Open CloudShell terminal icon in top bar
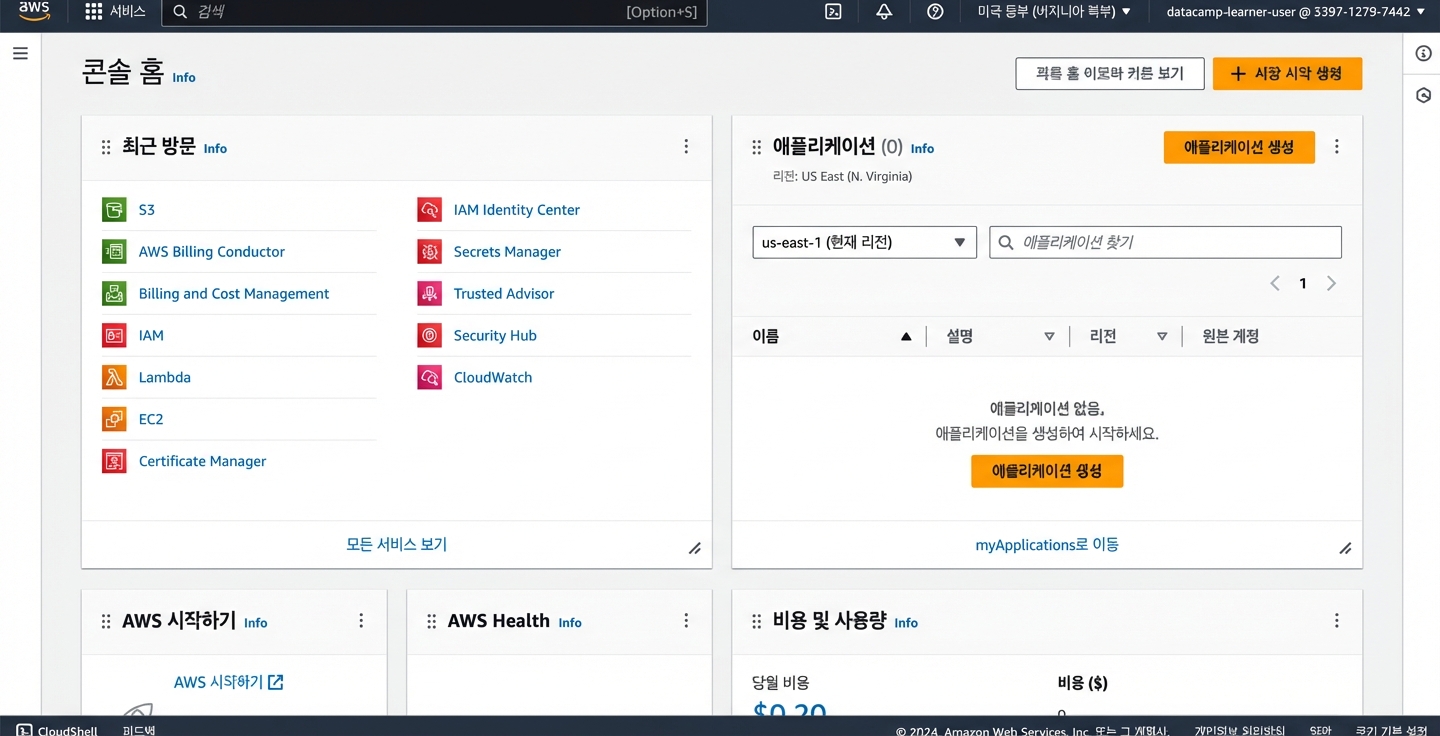This screenshot has height=736, width=1440. (x=833, y=12)
